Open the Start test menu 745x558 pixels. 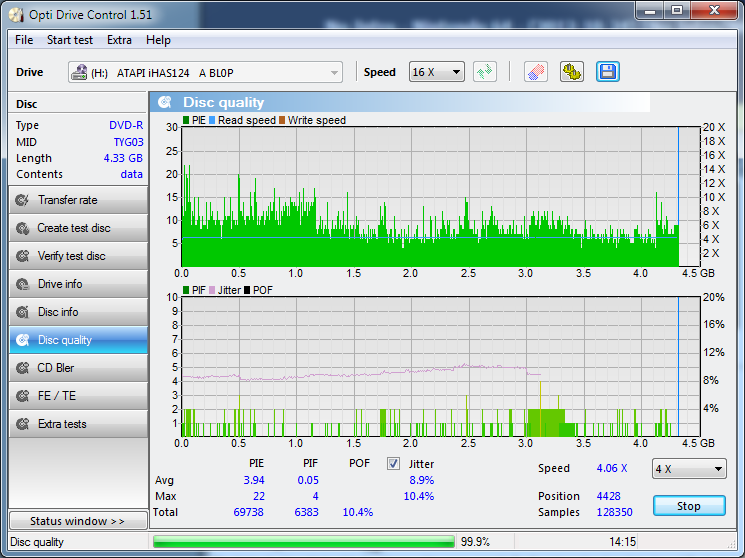70,40
